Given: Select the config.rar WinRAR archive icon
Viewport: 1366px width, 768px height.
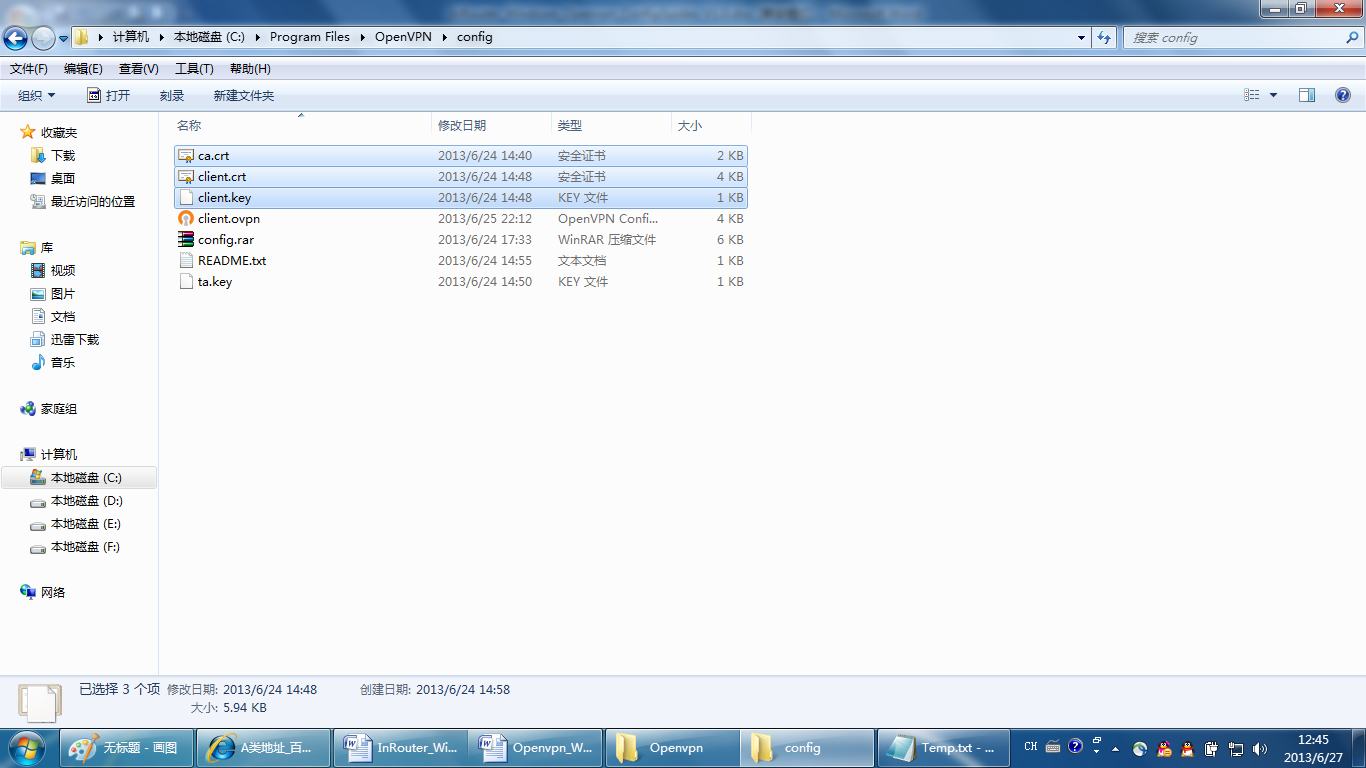Looking at the screenshot, I should (x=186, y=240).
